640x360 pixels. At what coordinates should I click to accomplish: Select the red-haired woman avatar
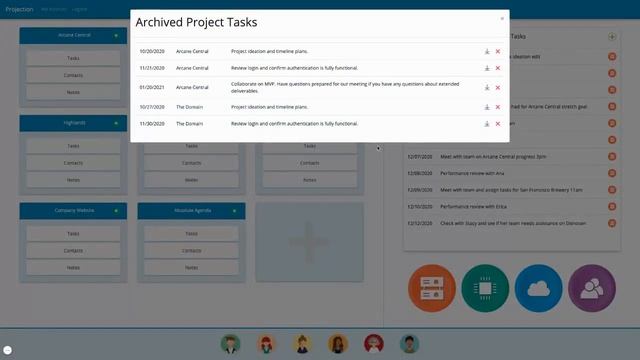[x=266, y=344]
